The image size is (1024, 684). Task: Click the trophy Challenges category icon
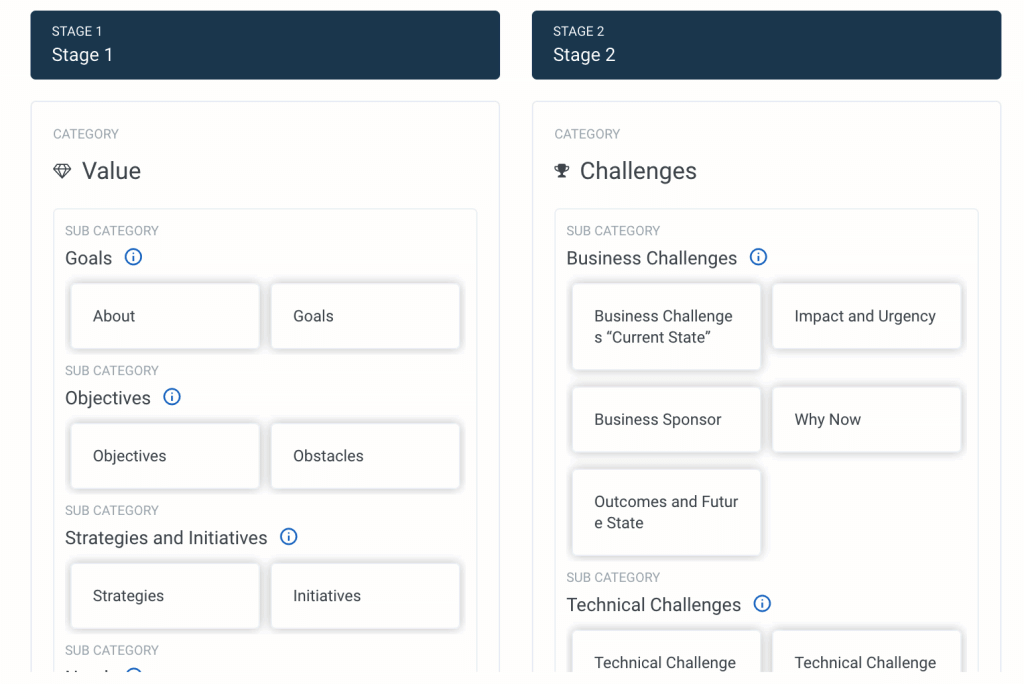562,171
